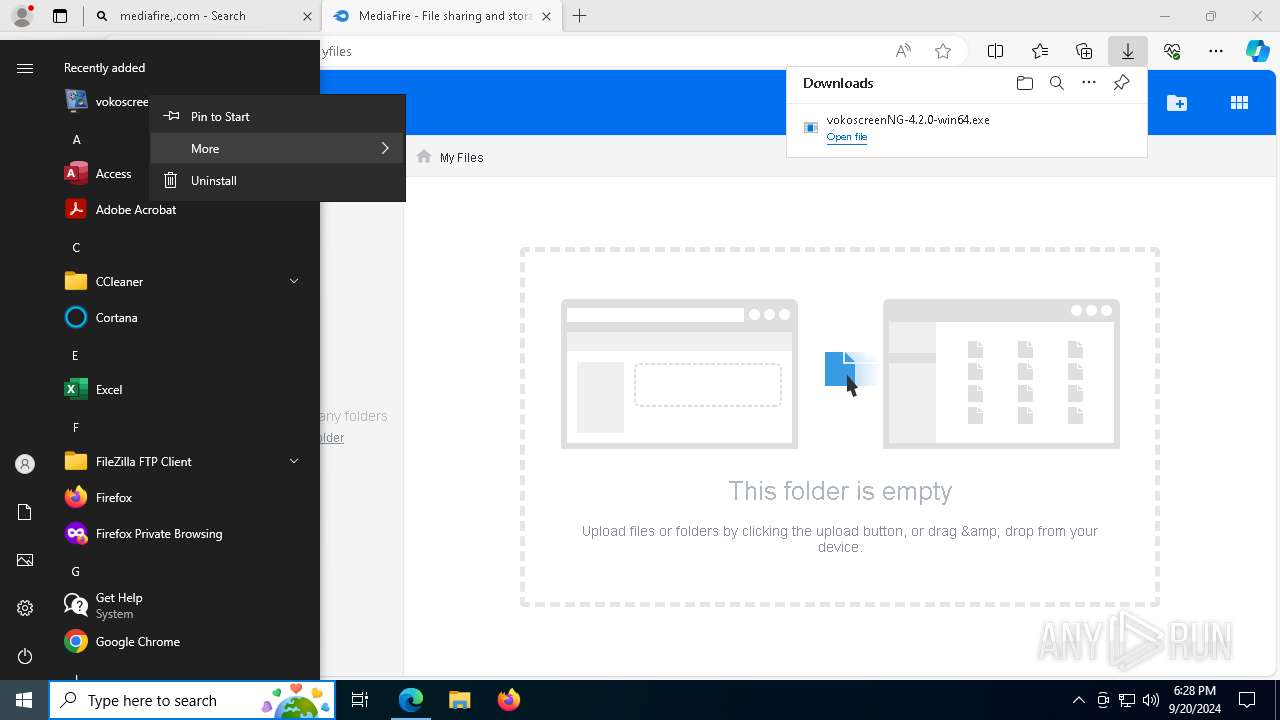The width and height of the screenshot is (1280, 720).
Task: Search downloads with the magnifier icon
Action: coord(1056,83)
